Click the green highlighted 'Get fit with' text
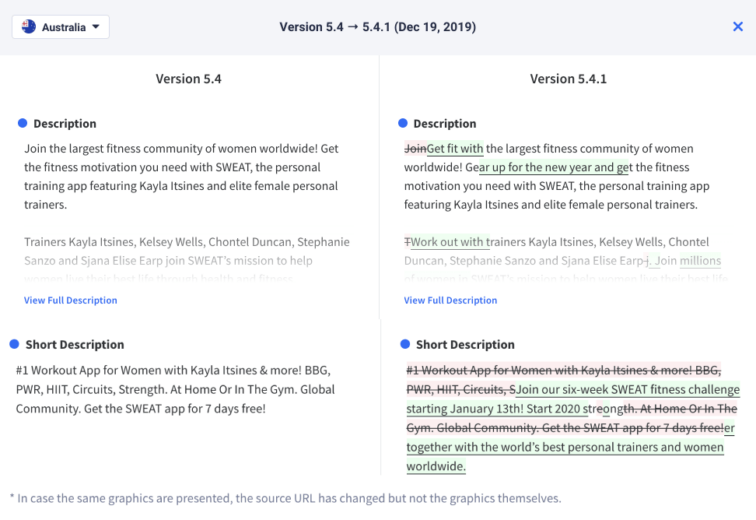 (x=455, y=149)
